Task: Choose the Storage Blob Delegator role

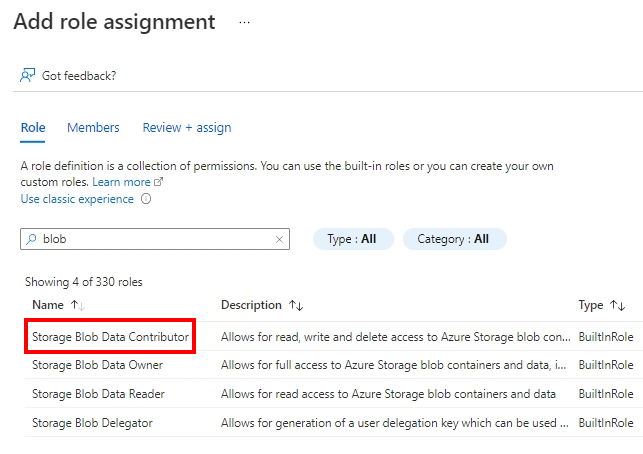Action: pyautogui.click(x=92, y=423)
